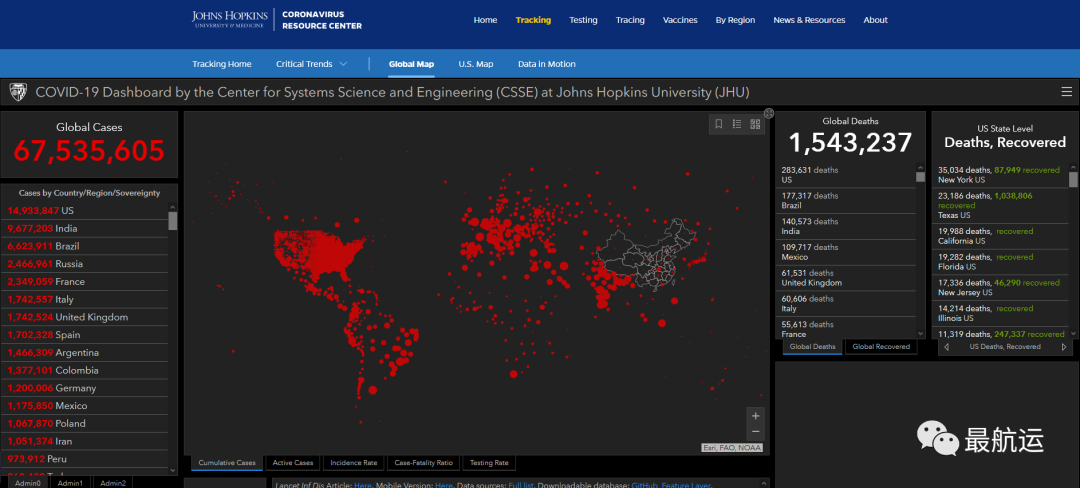Open the Home nav item

[x=485, y=20]
